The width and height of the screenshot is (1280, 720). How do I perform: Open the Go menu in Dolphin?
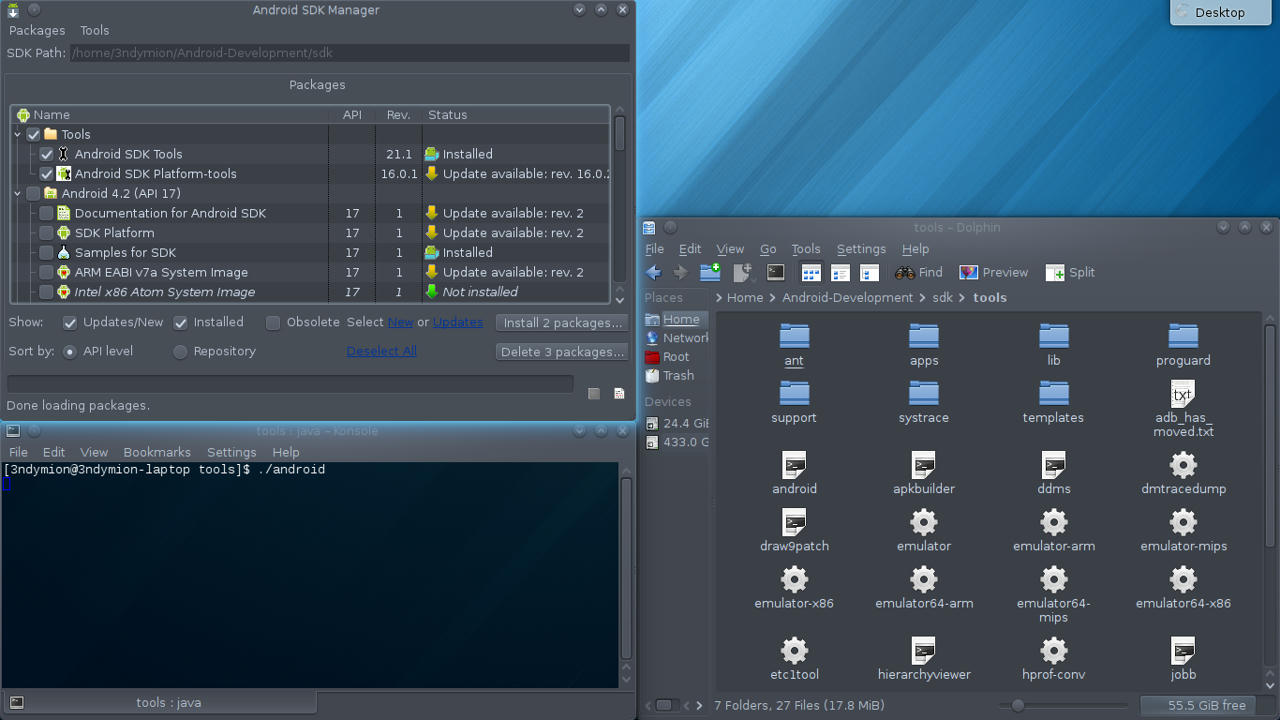(x=768, y=249)
